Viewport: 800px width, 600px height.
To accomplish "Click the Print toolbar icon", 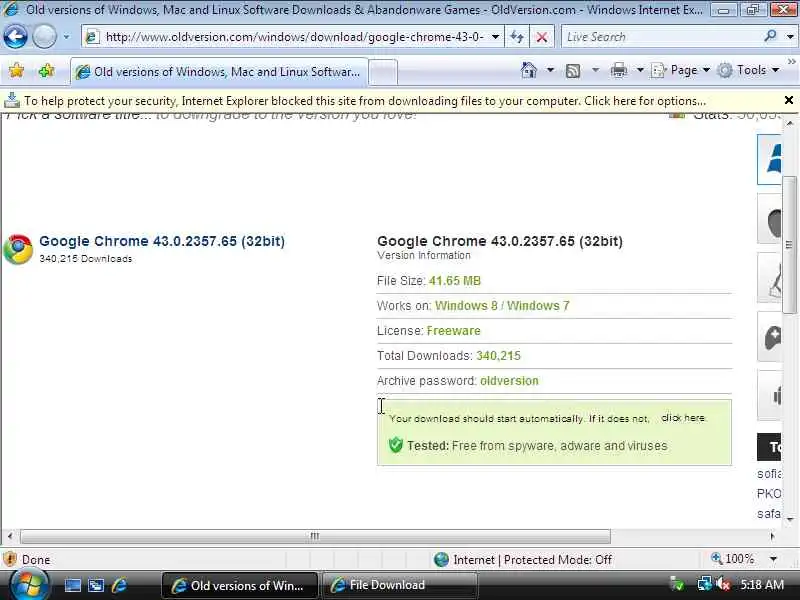I will click(x=618, y=70).
